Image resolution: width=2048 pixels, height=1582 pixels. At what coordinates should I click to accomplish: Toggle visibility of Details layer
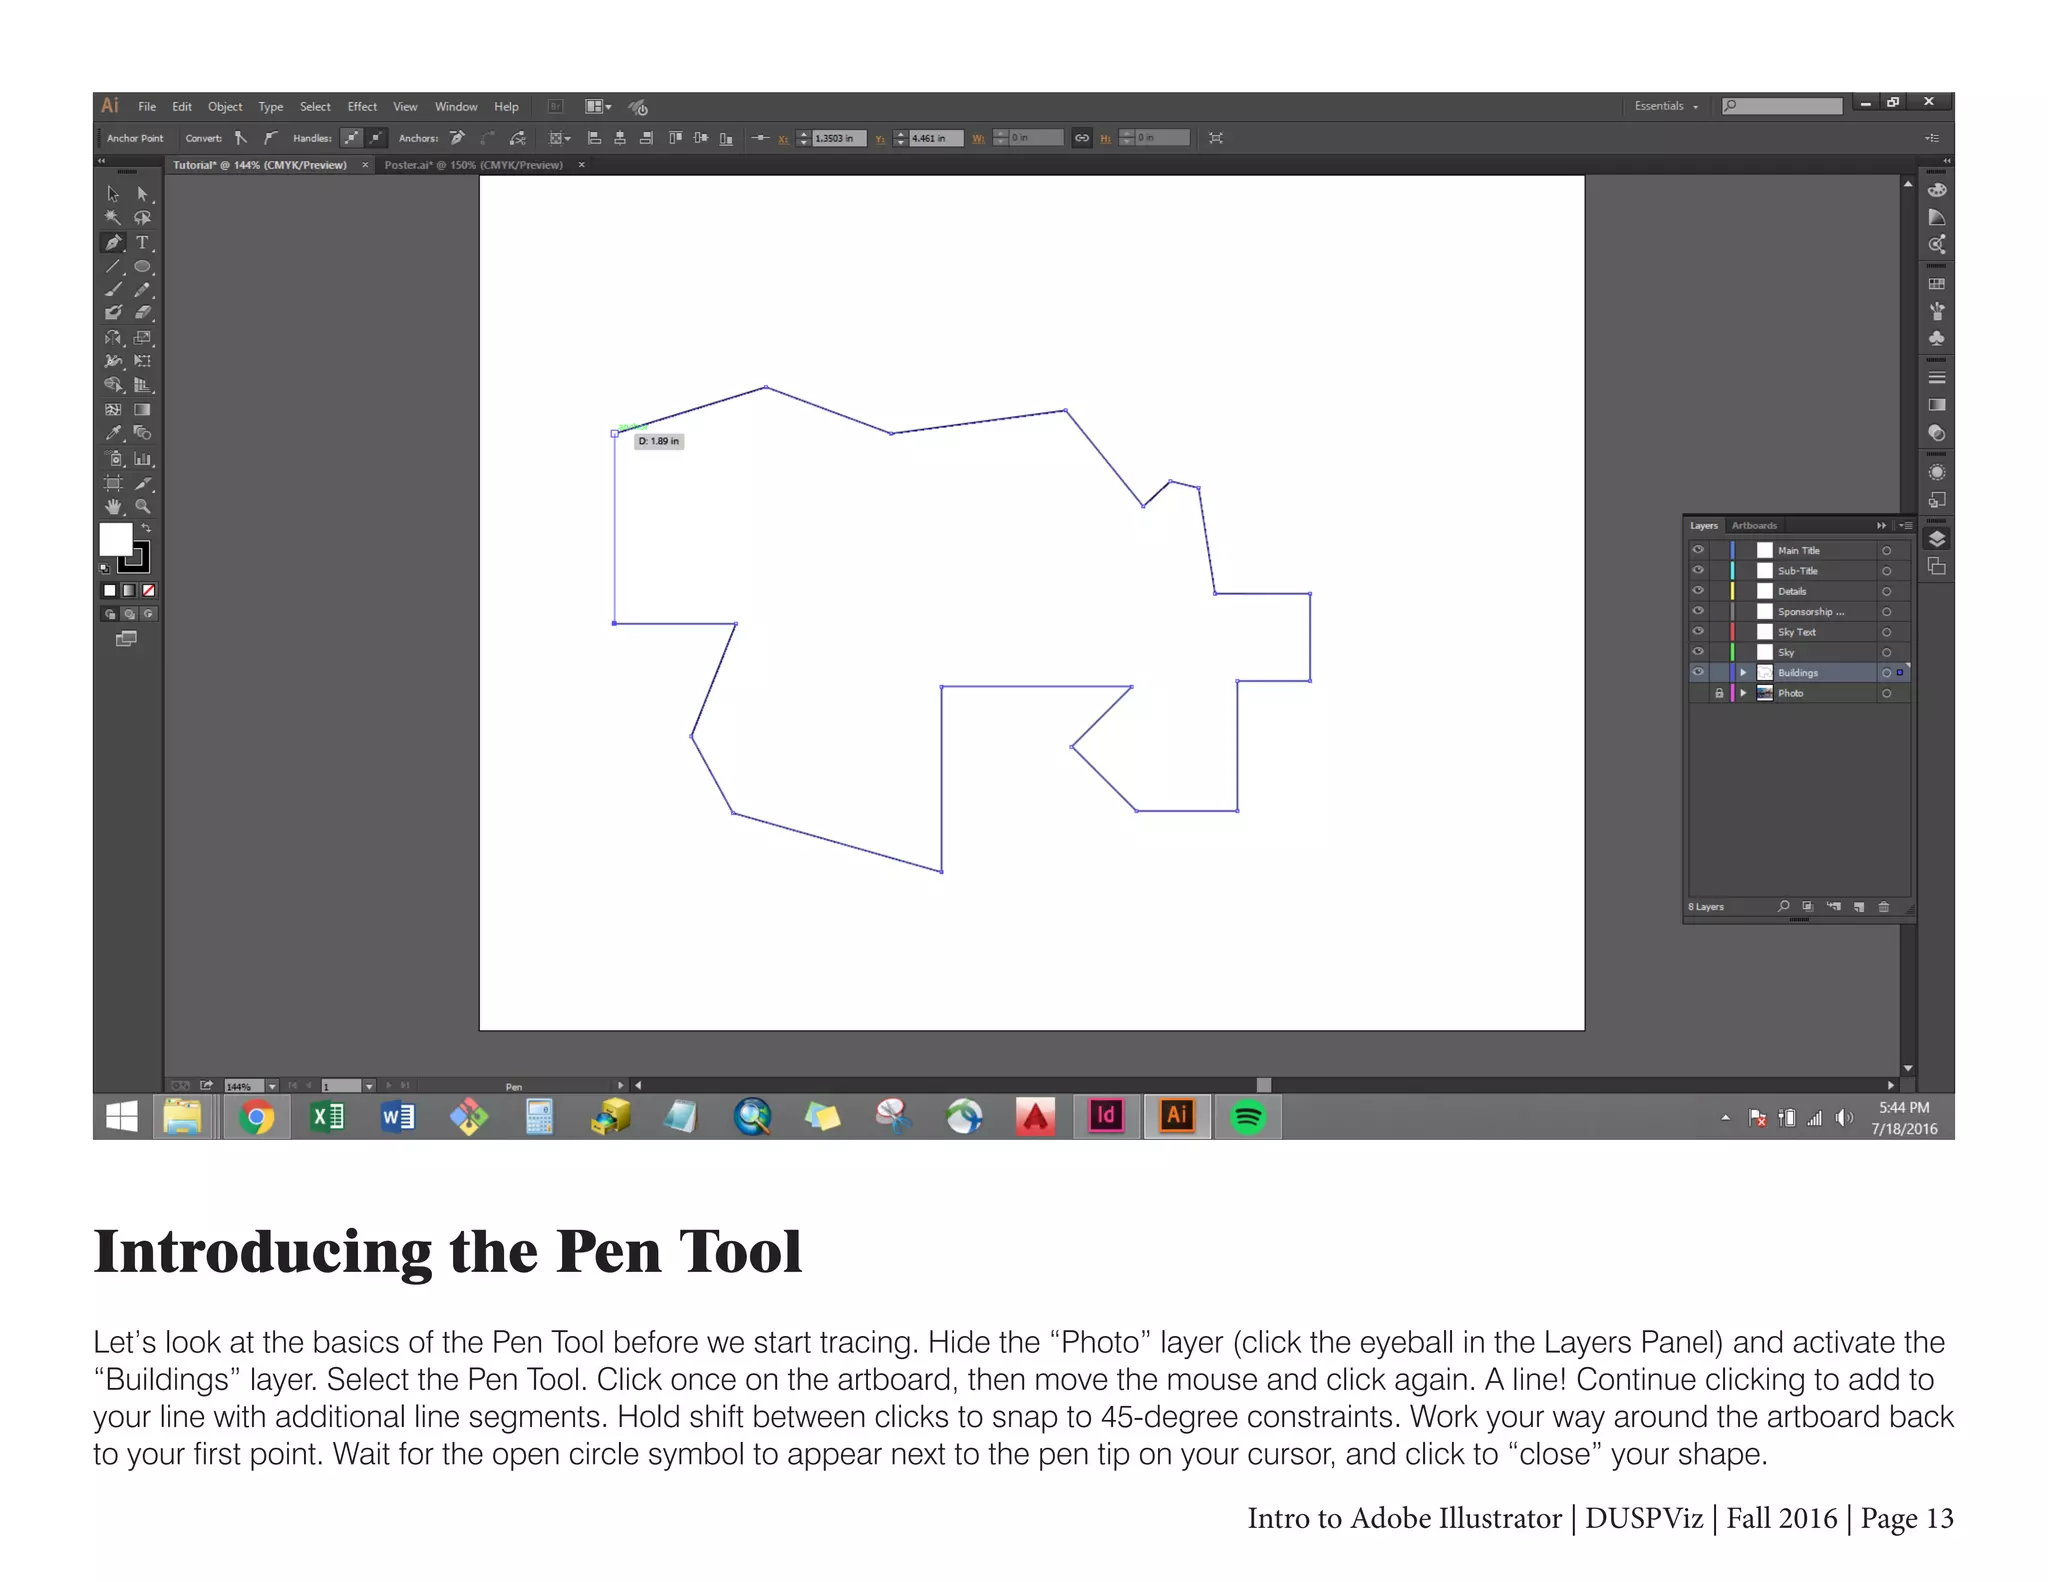1698,591
